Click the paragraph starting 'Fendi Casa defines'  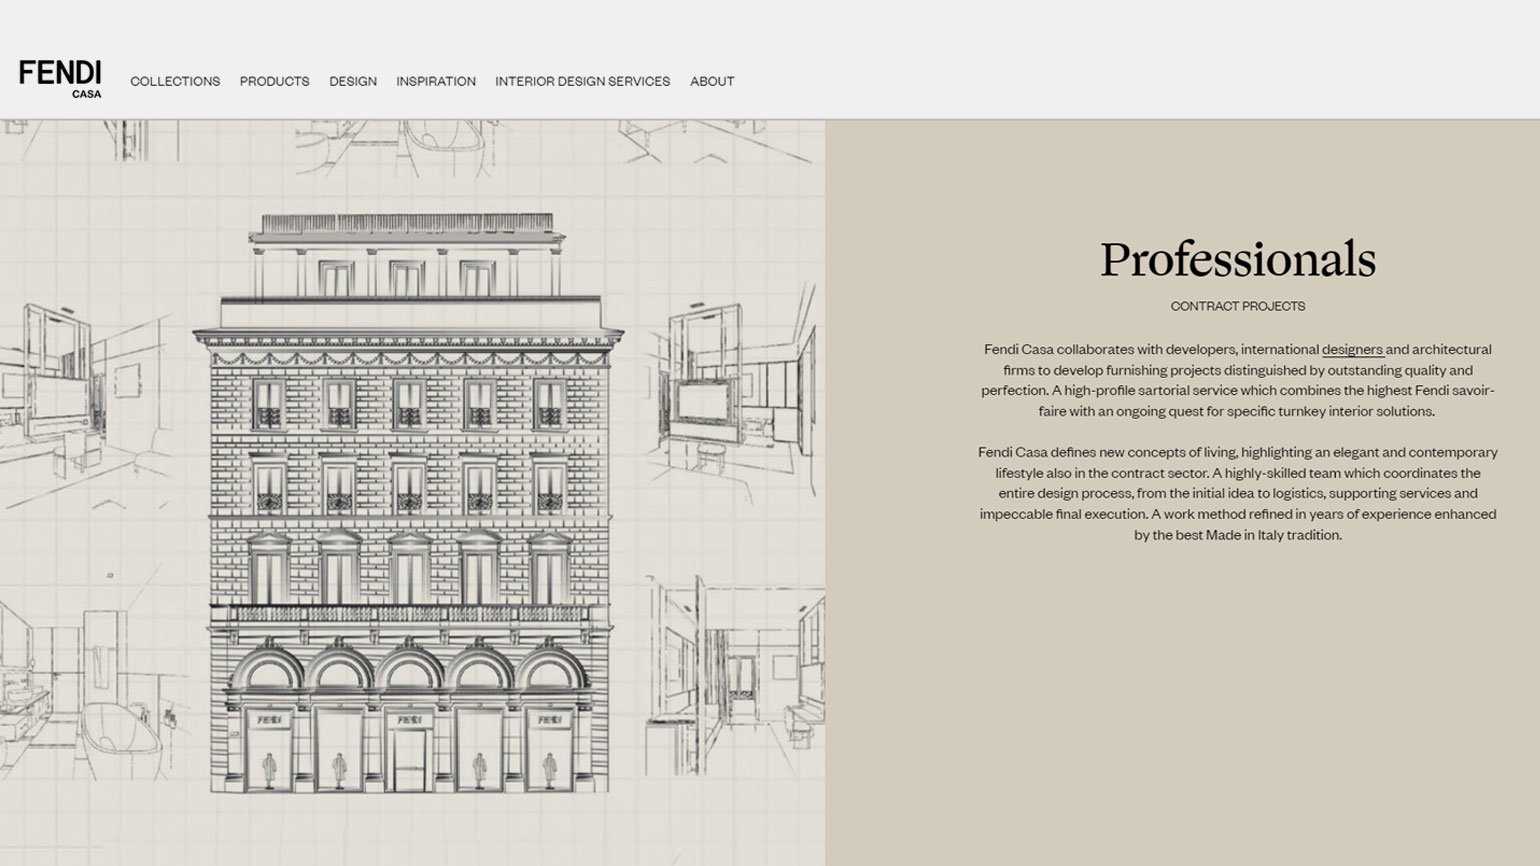pos(1238,493)
